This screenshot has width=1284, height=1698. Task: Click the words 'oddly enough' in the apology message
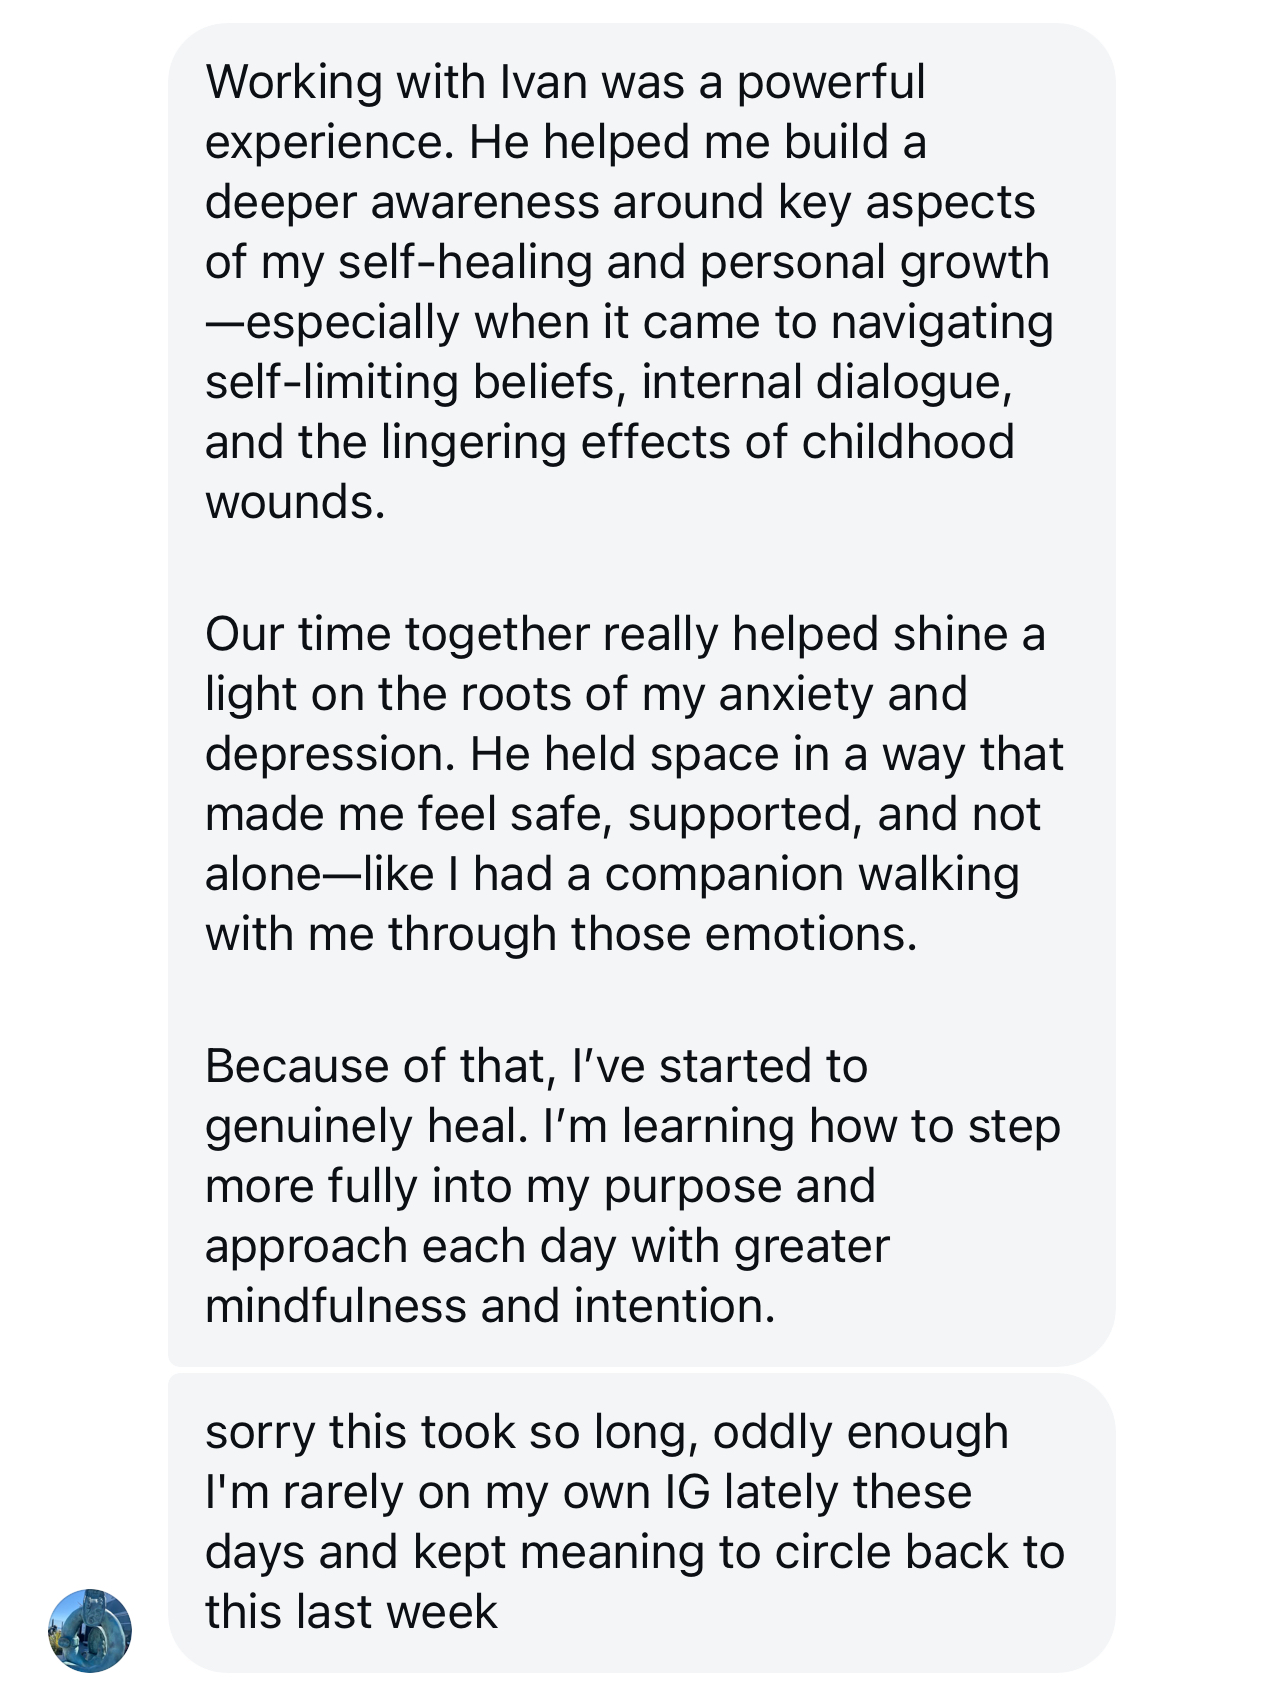(x=860, y=1432)
